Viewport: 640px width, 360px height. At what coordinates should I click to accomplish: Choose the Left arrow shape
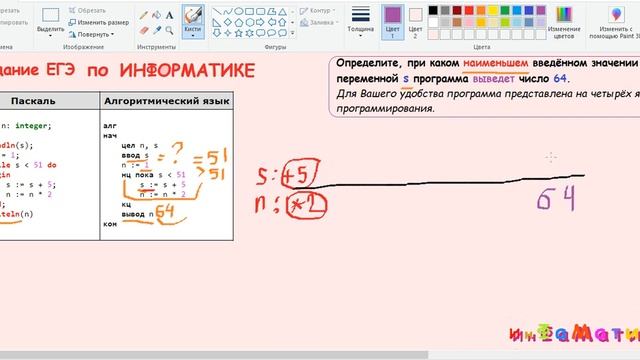tap(271, 22)
